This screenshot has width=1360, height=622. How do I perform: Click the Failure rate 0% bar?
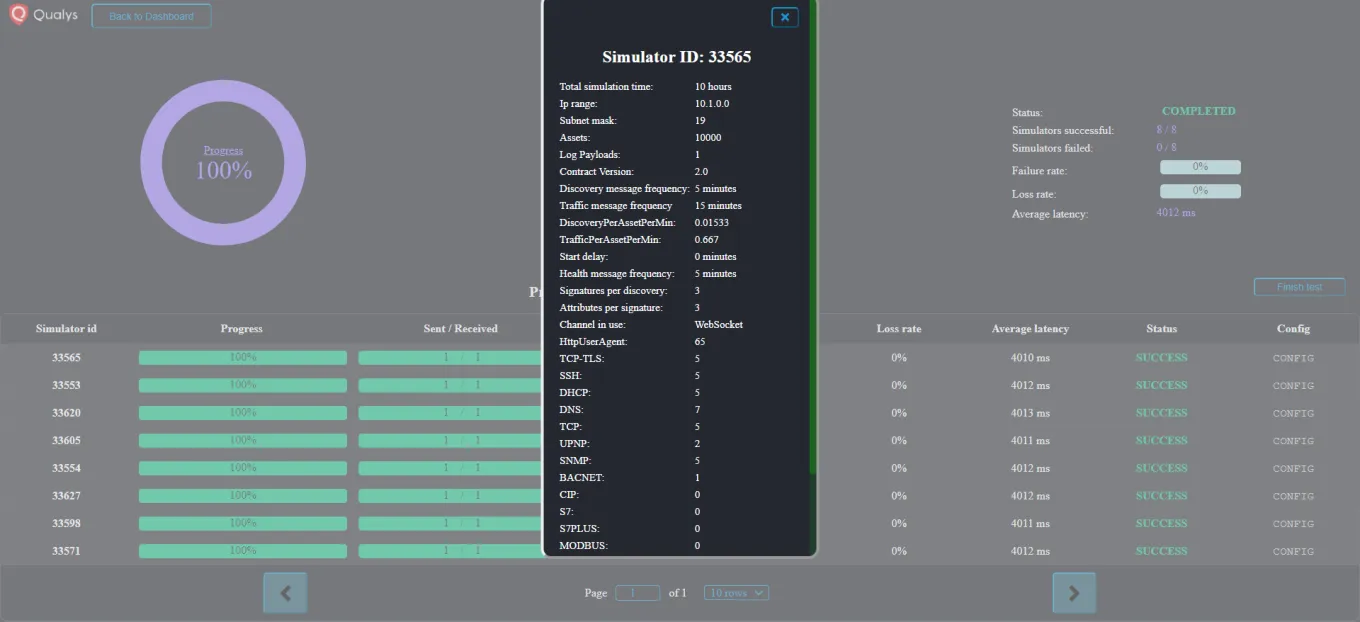1199,166
